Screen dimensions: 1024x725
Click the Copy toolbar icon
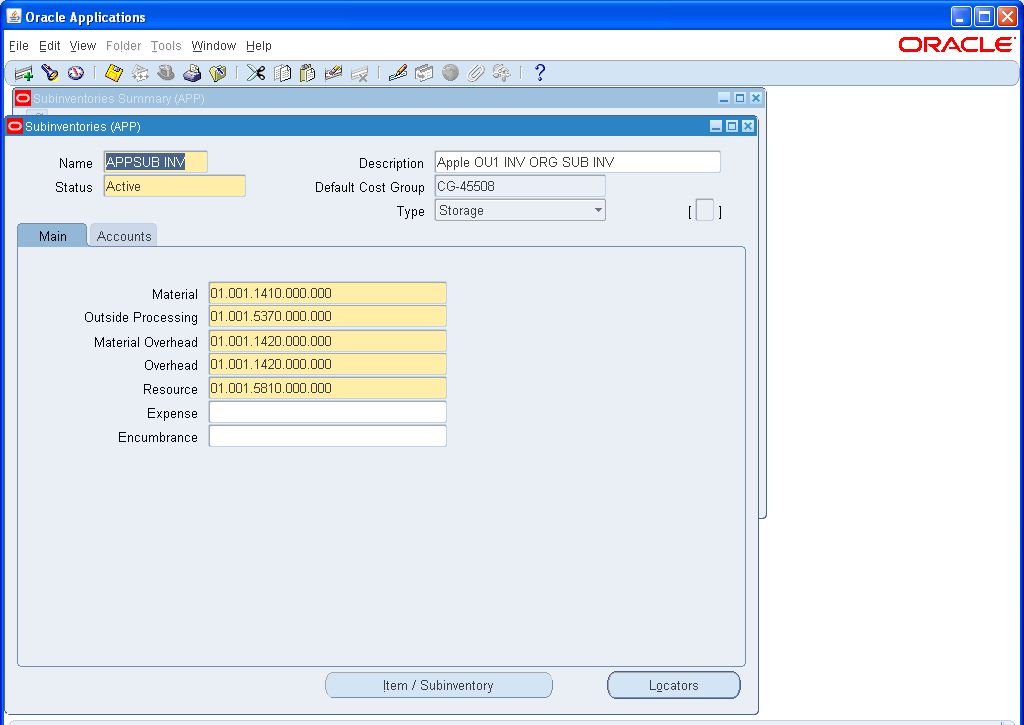click(281, 72)
